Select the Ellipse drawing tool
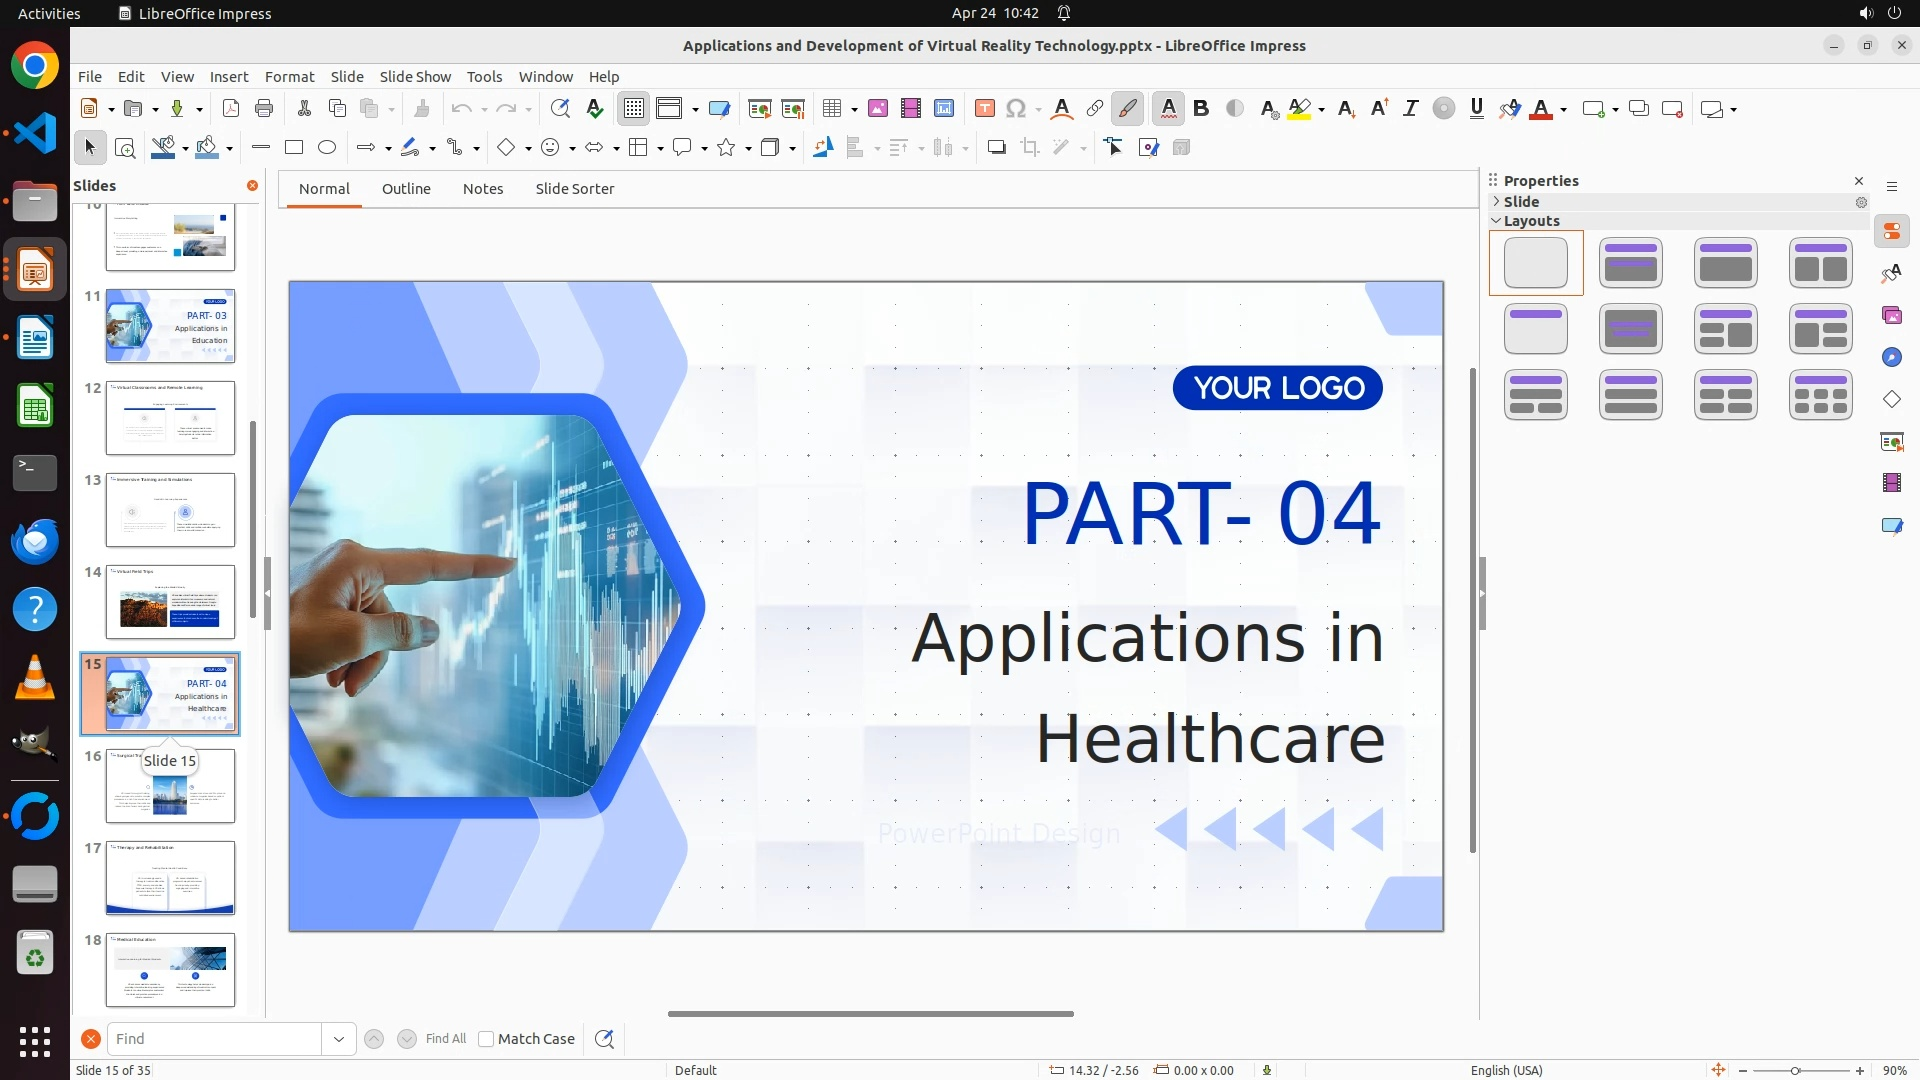Viewport: 1920px width, 1080px height. pos(327,148)
